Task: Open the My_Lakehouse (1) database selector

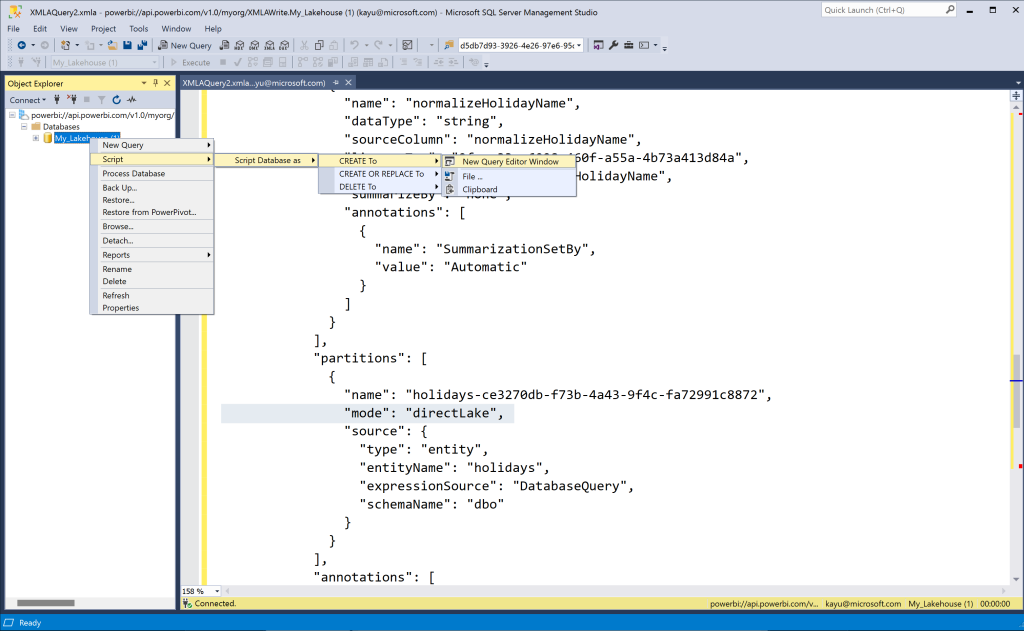Action: tap(104, 62)
